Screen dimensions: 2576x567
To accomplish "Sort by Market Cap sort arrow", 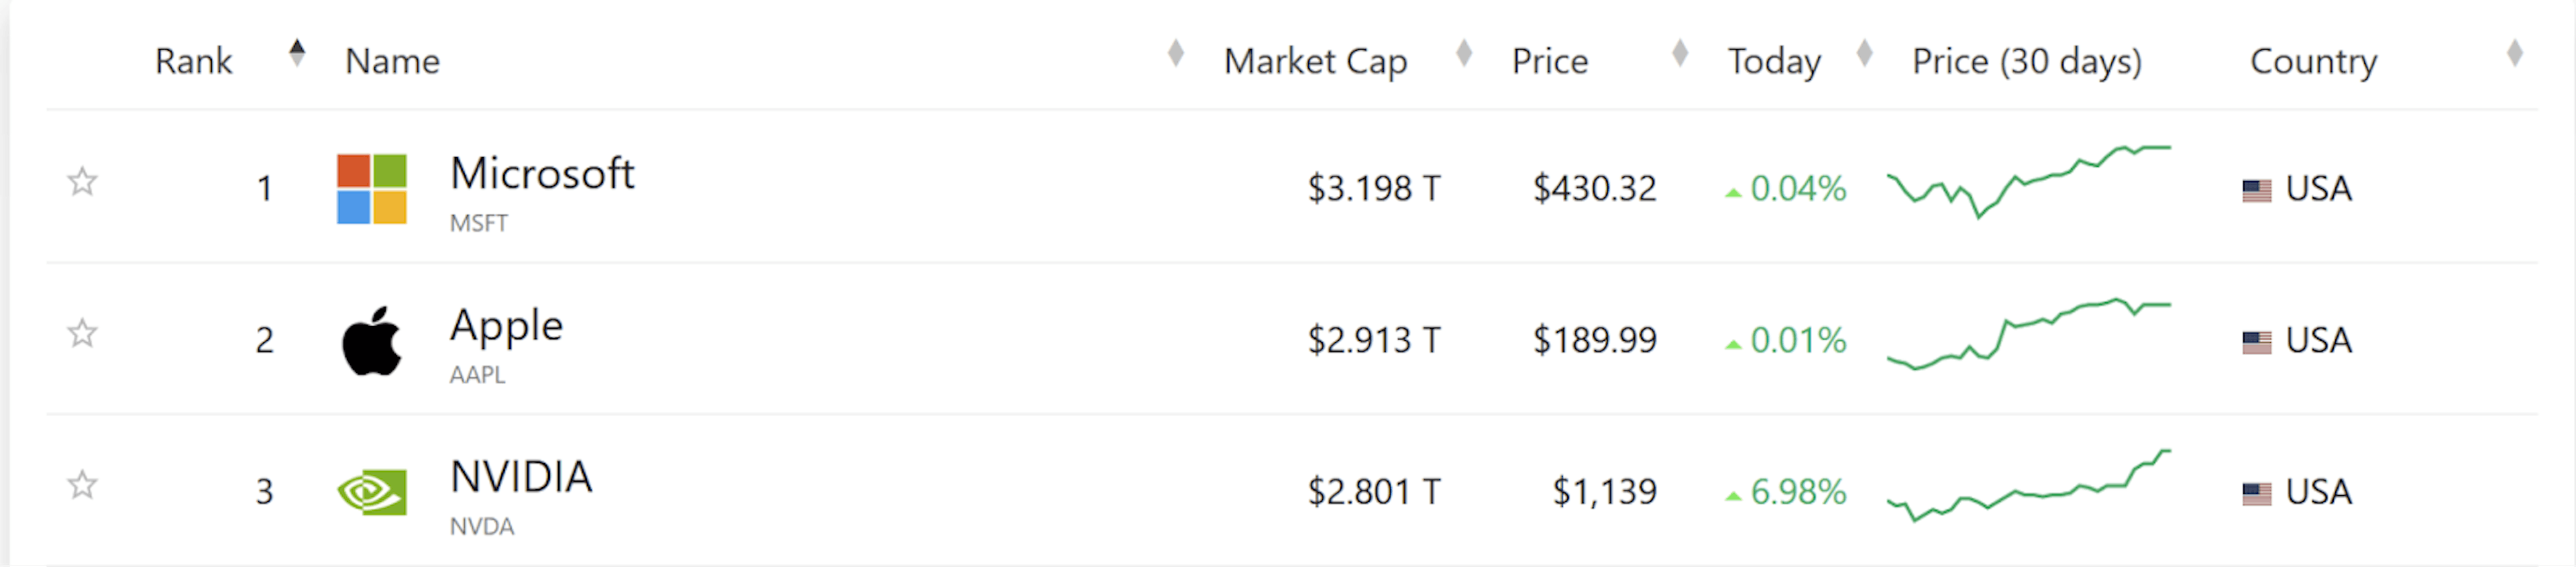I will 1464,52.
